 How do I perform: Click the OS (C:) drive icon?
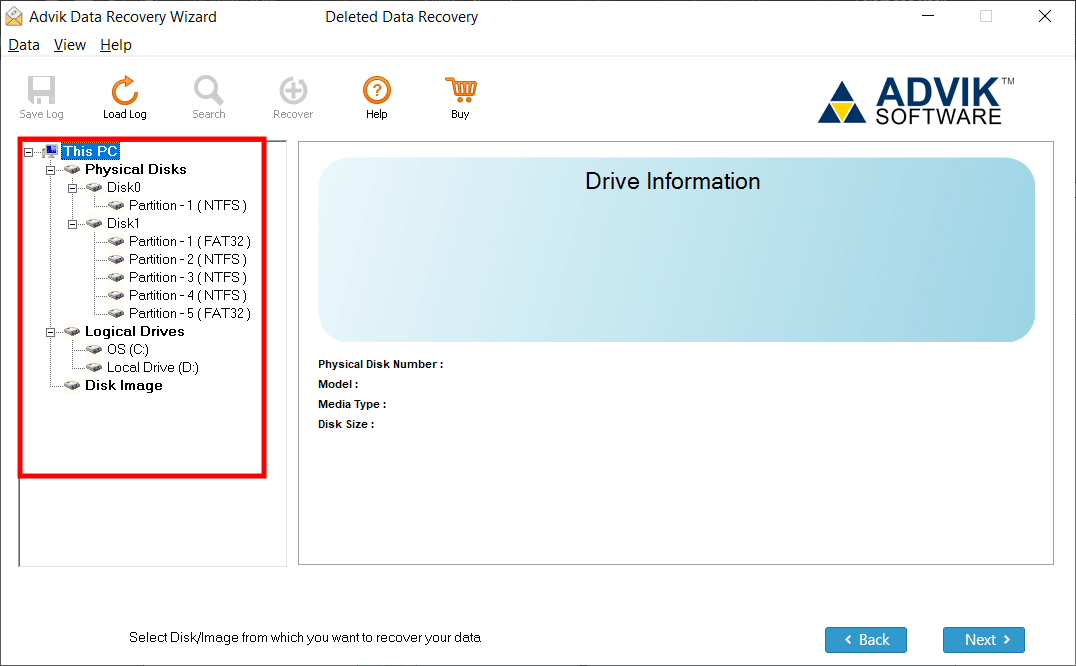point(94,349)
